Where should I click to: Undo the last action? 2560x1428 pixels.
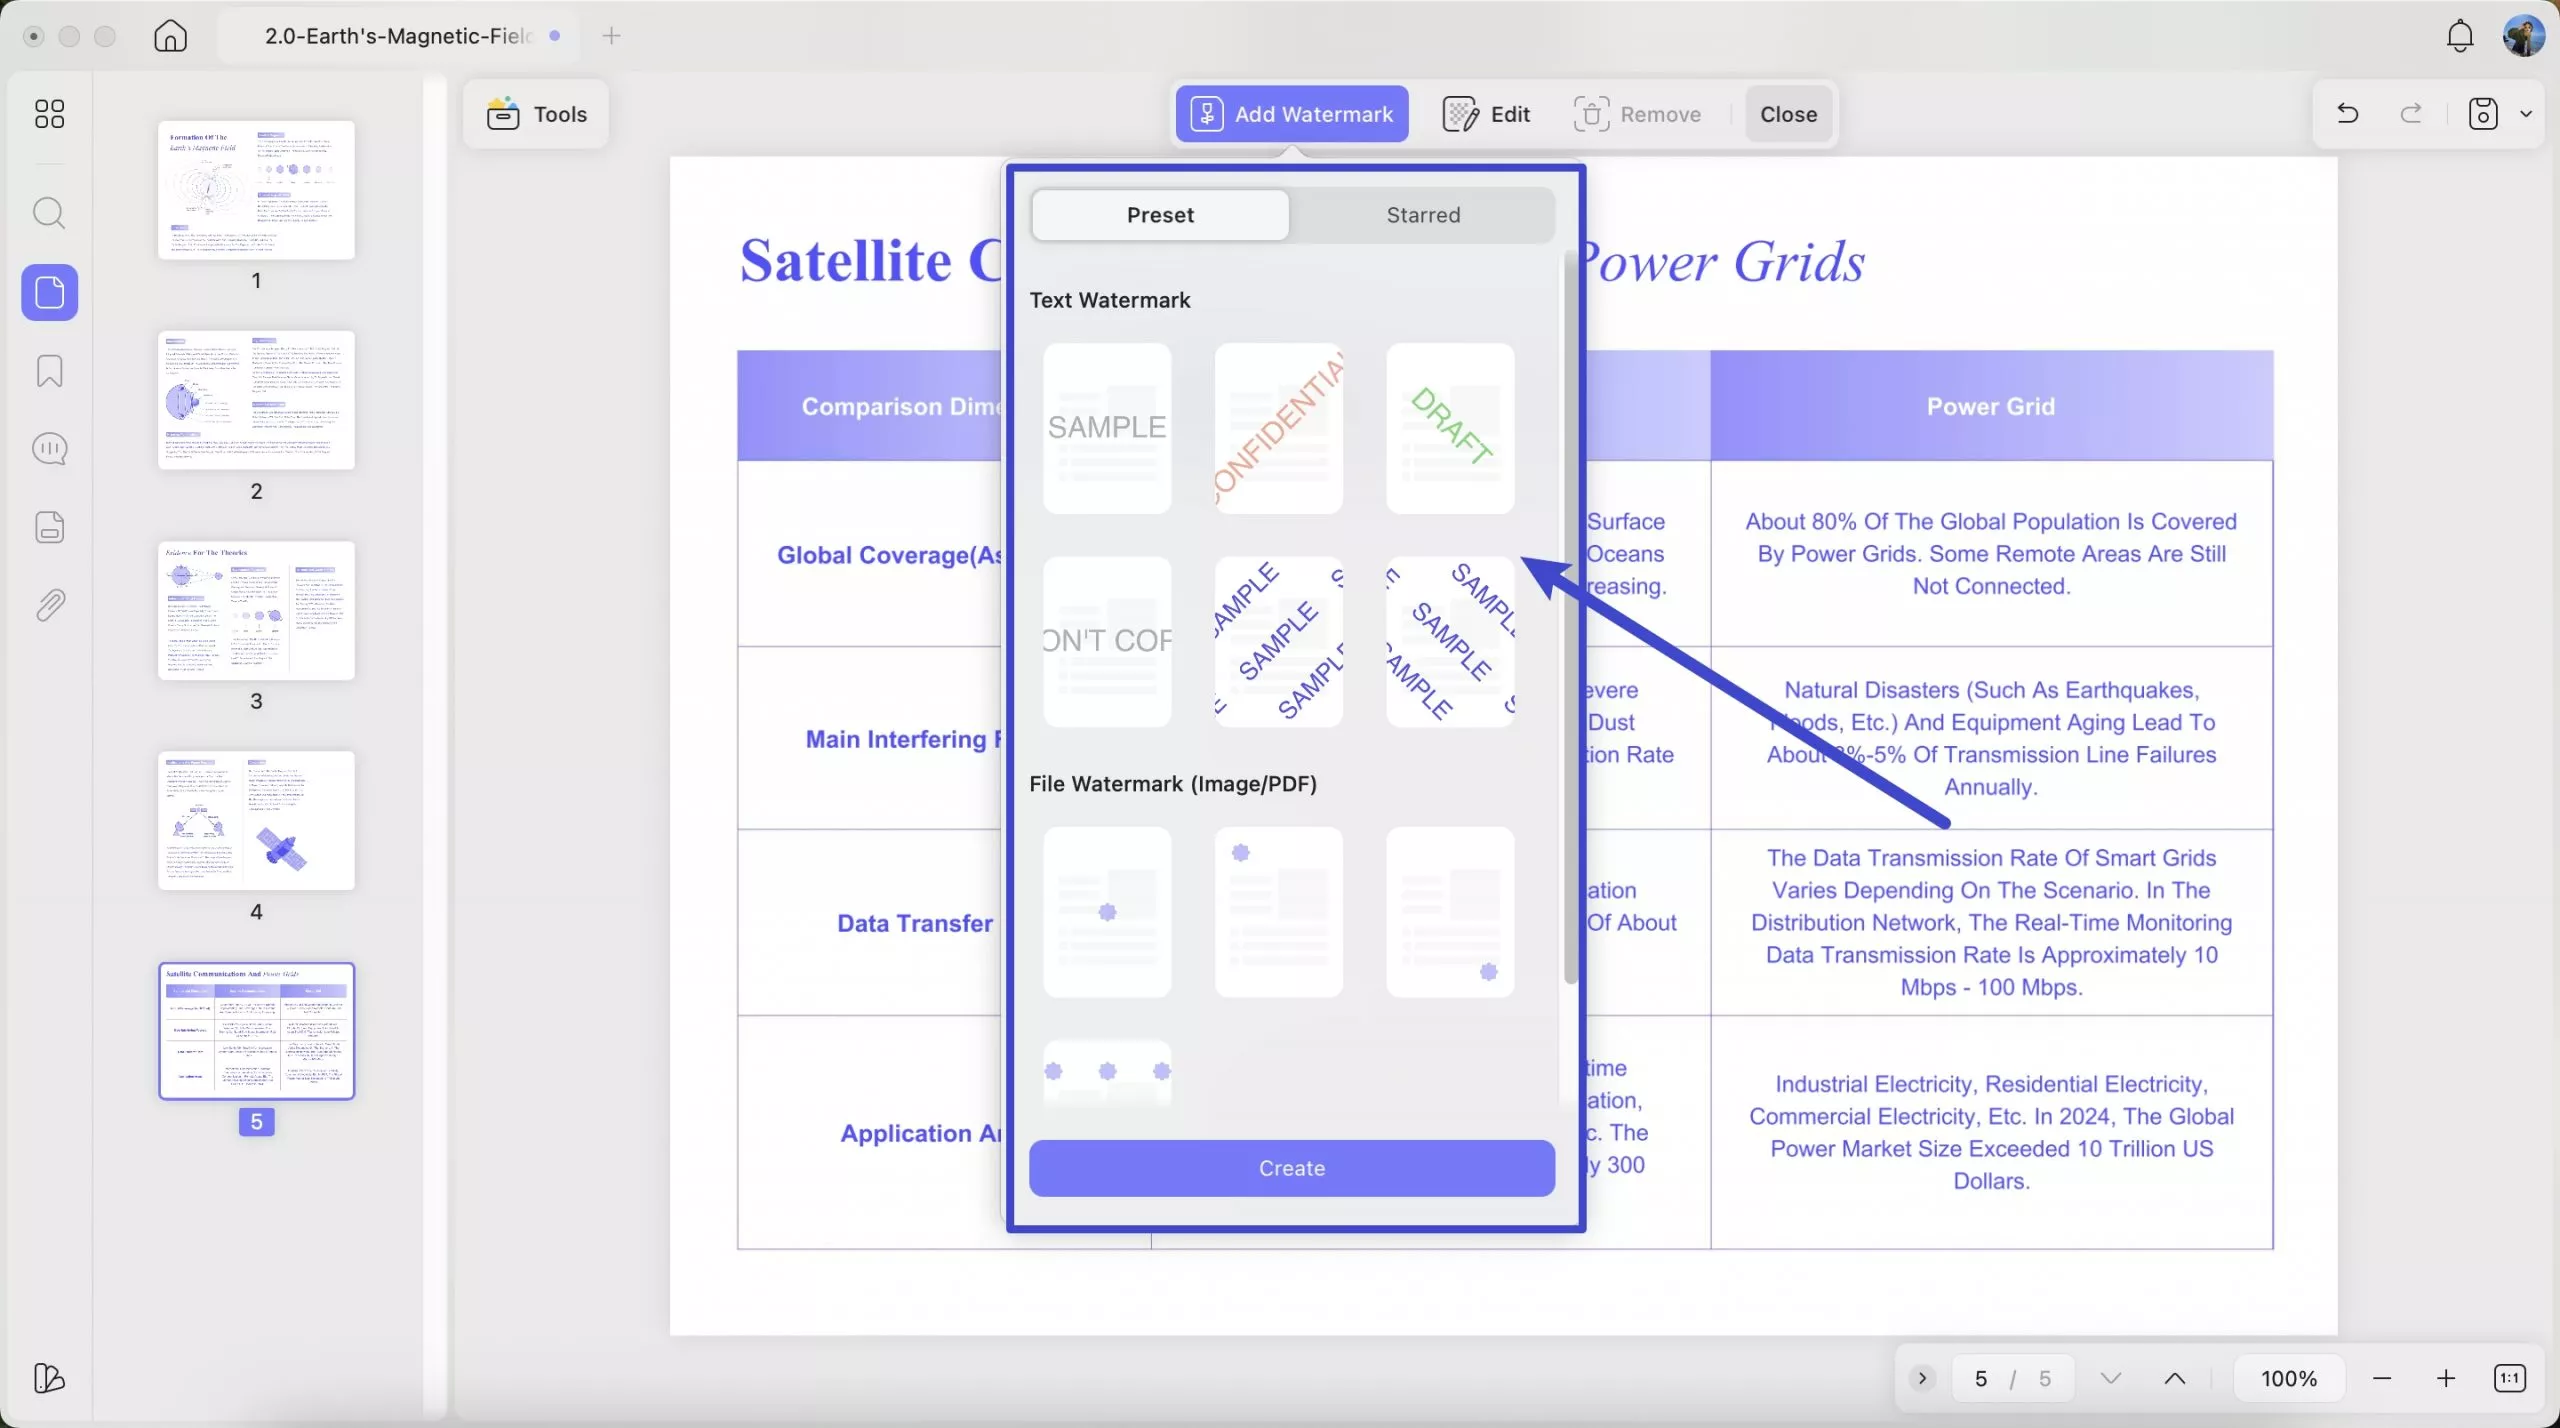tap(2348, 114)
